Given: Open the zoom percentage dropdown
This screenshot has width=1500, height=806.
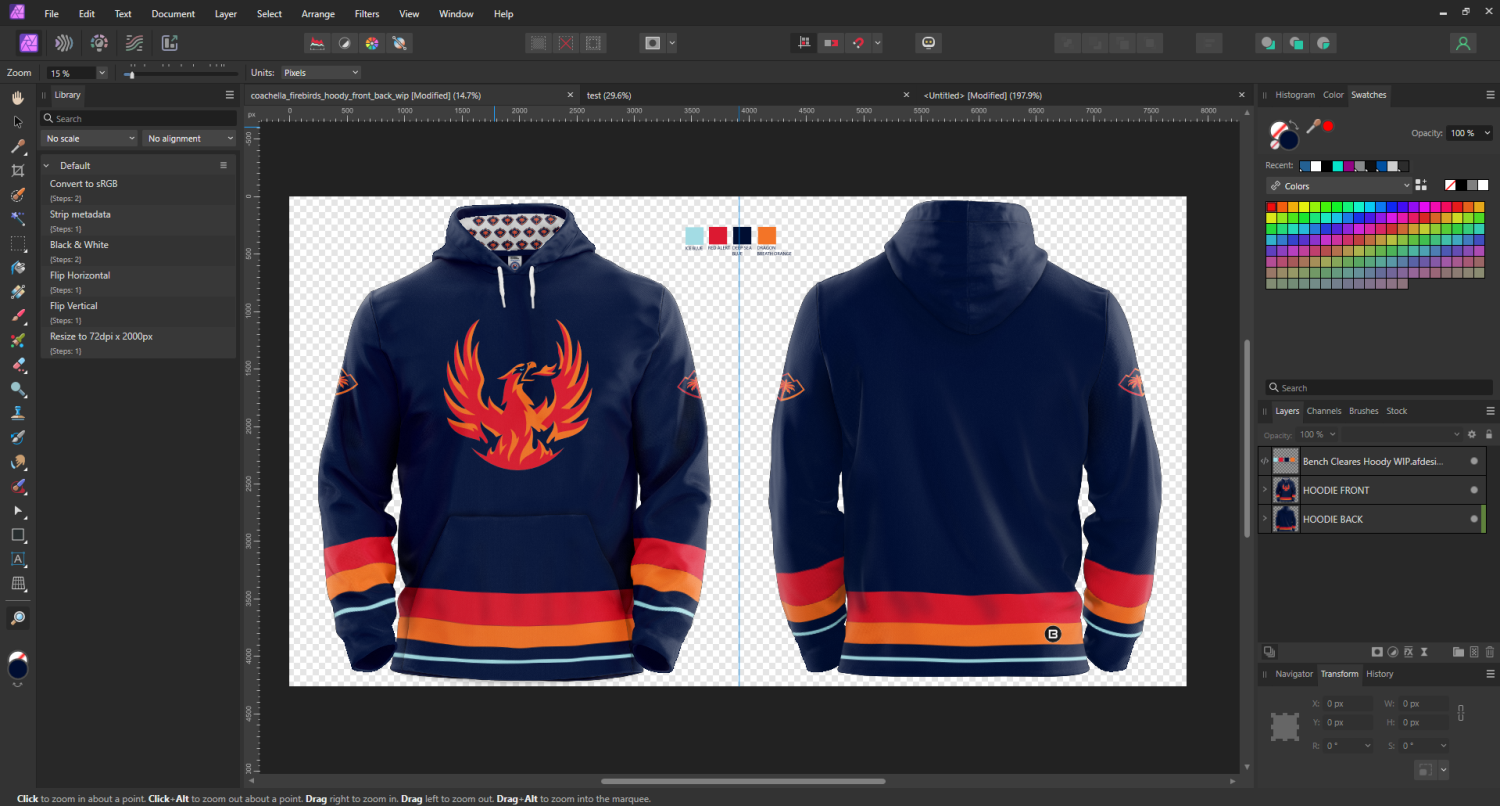Looking at the screenshot, I should pyautogui.click(x=101, y=72).
